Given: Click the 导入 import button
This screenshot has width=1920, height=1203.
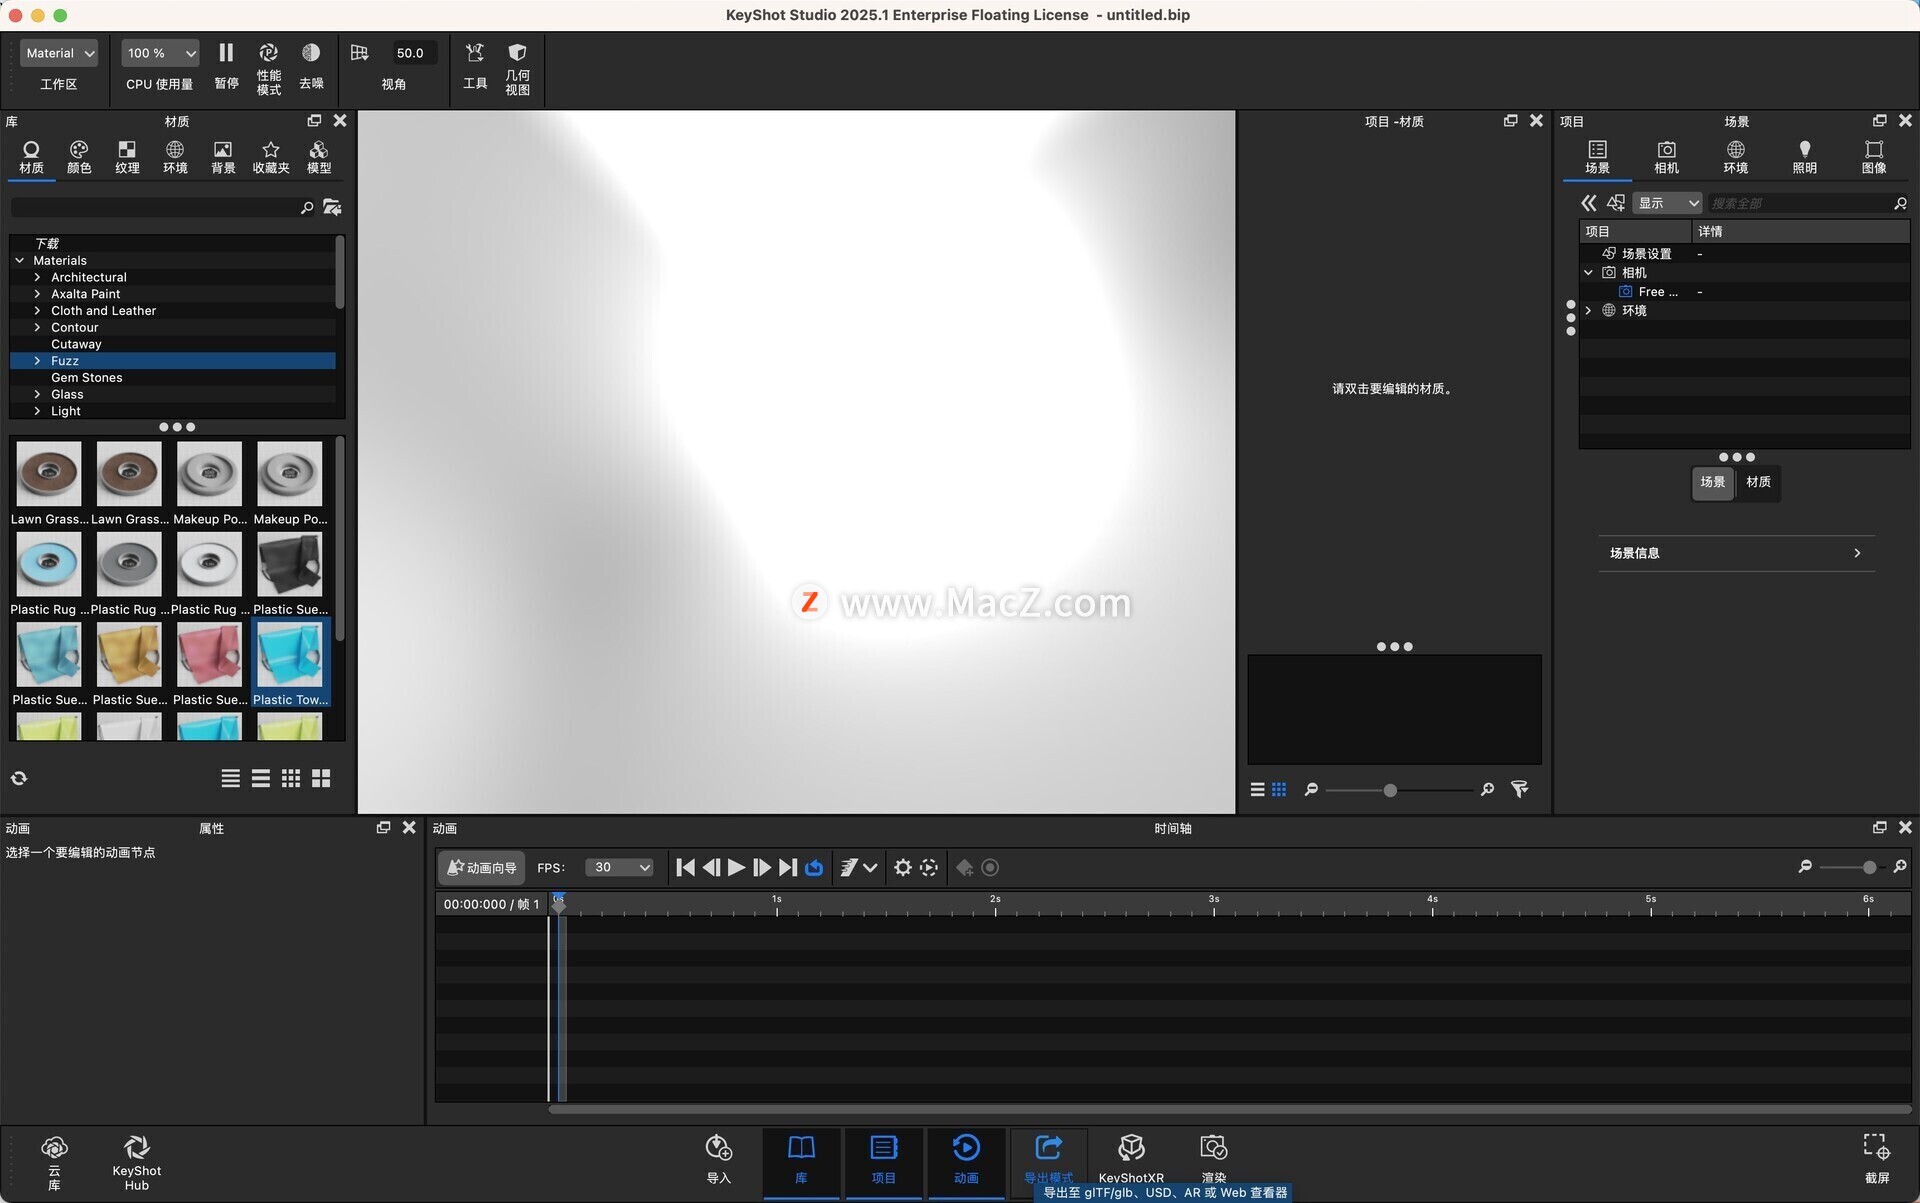Looking at the screenshot, I should [718, 1160].
